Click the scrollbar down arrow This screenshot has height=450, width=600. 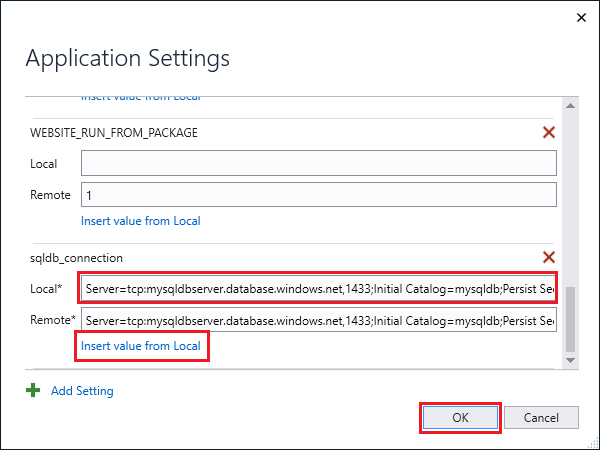(571, 360)
